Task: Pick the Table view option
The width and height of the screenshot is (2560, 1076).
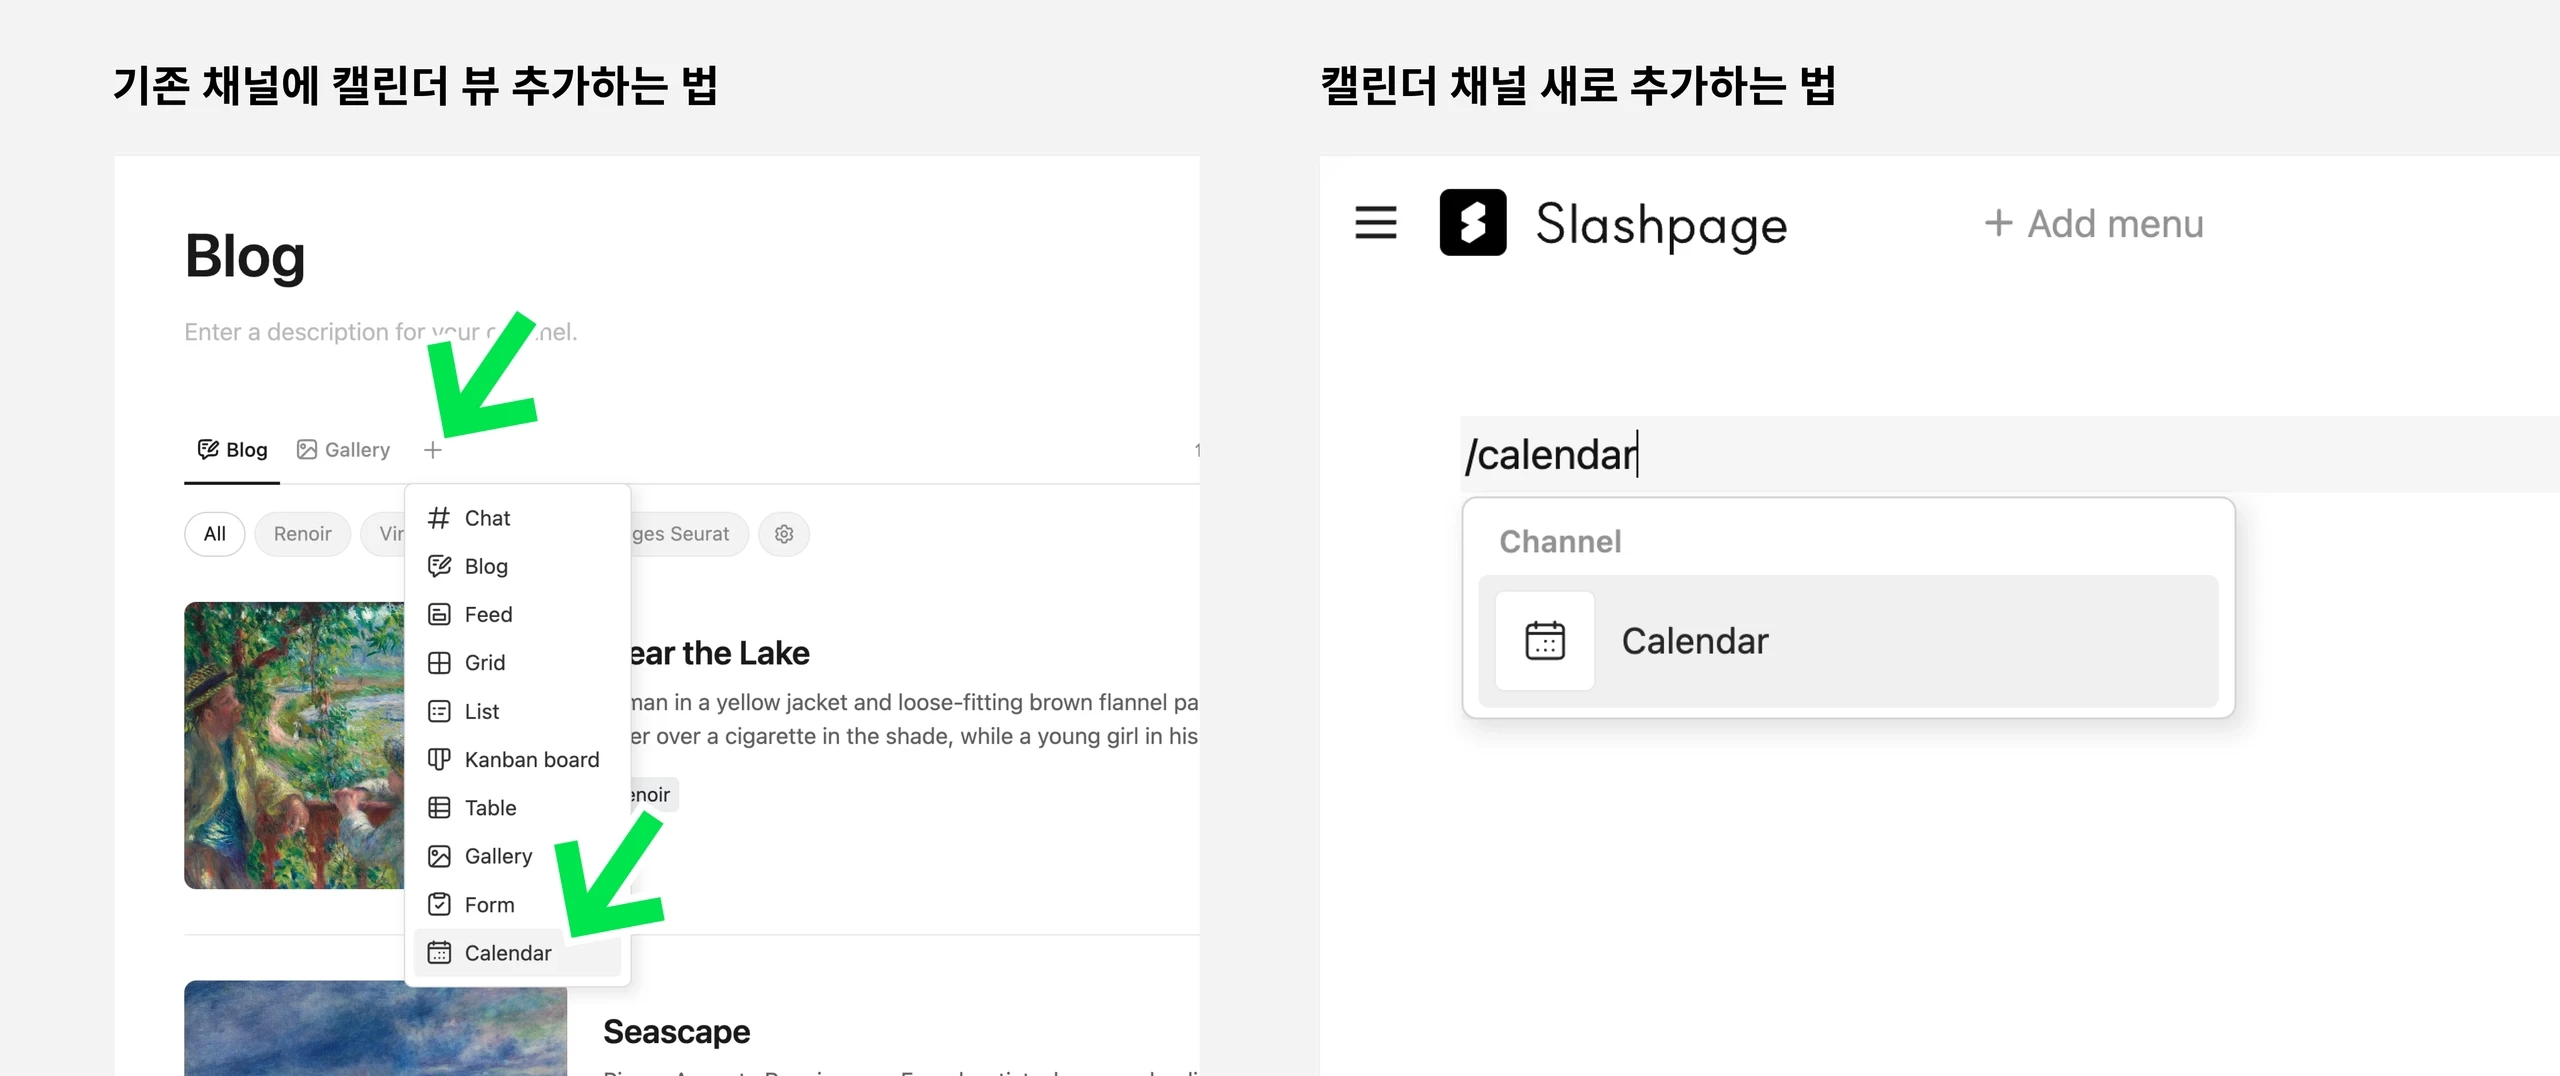Action: tap(490, 808)
